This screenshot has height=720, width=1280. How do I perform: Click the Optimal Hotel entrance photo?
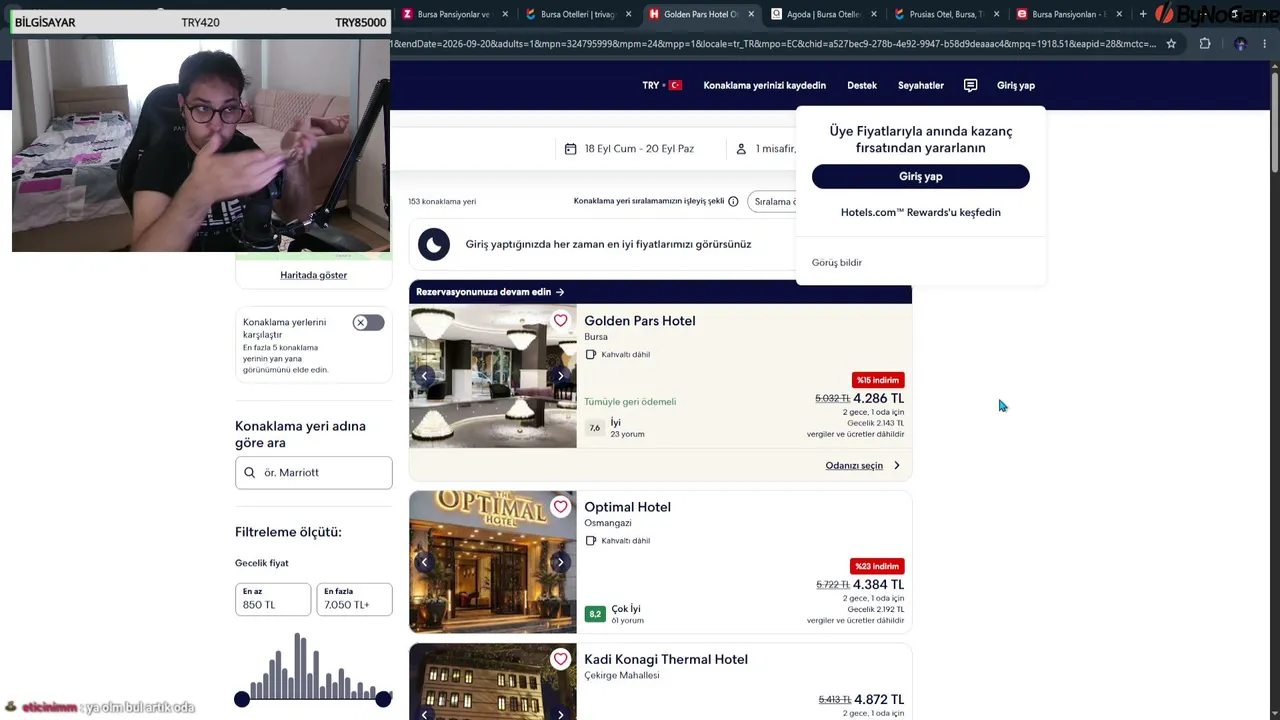click(x=493, y=562)
